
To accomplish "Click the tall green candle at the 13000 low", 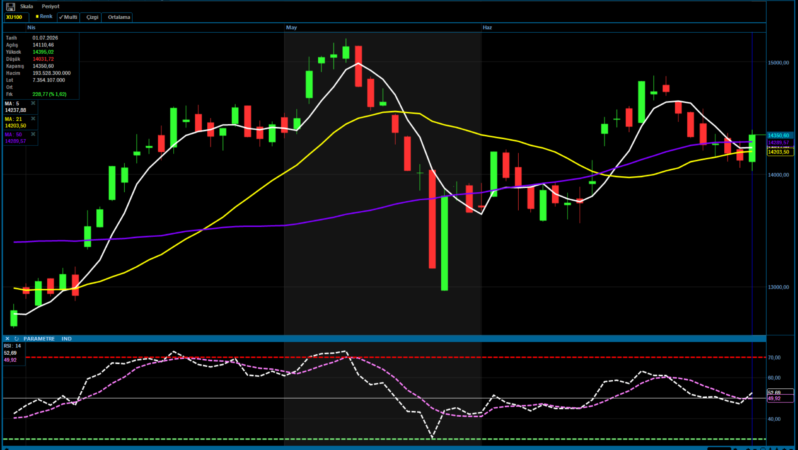I will tap(444, 243).
